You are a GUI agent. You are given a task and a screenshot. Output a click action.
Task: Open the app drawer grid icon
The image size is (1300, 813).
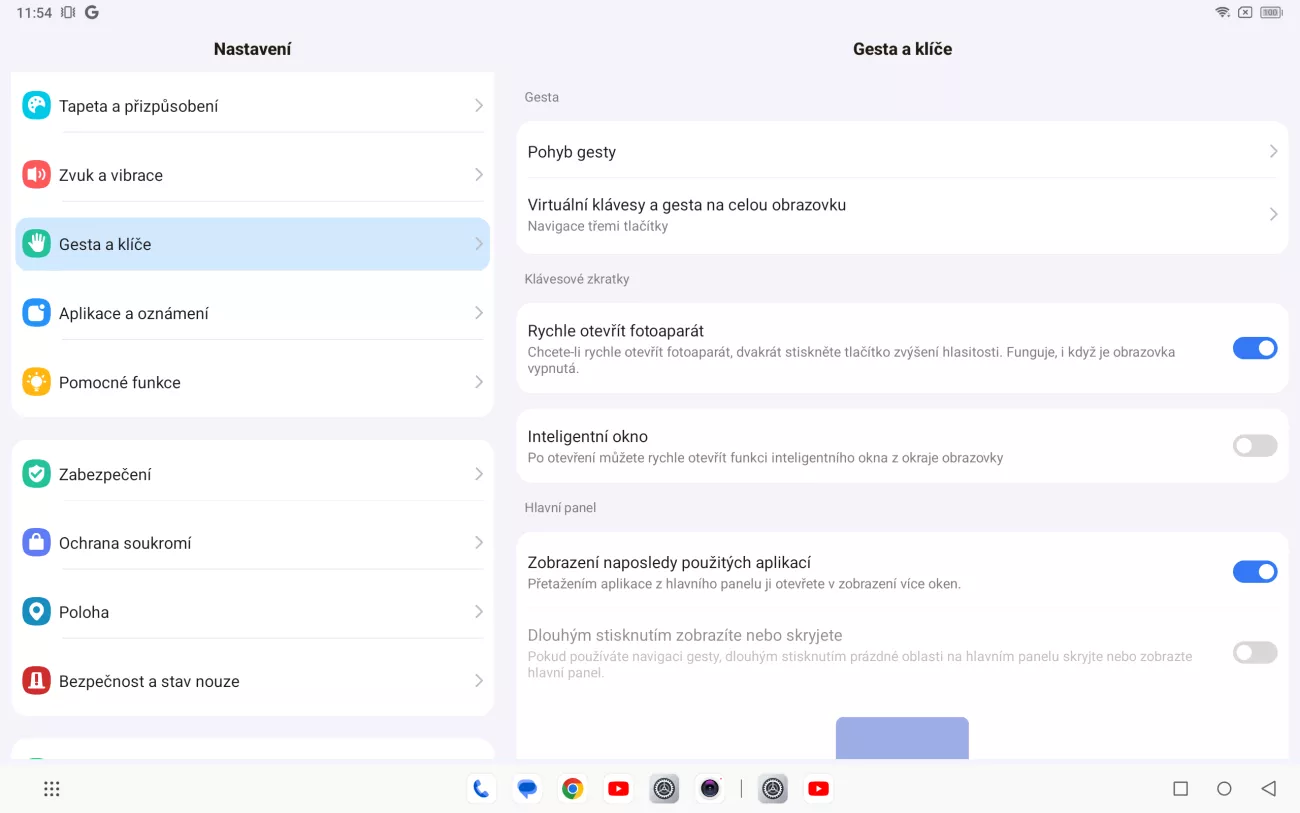52,789
